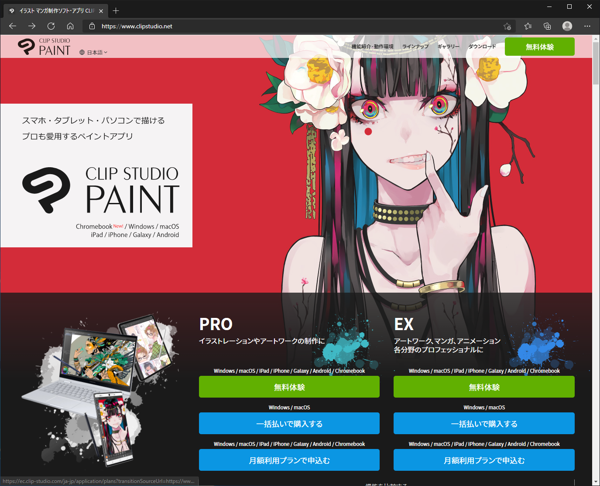
Task: Click the globe icon beside 日本語
Action: [x=82, y=52]
